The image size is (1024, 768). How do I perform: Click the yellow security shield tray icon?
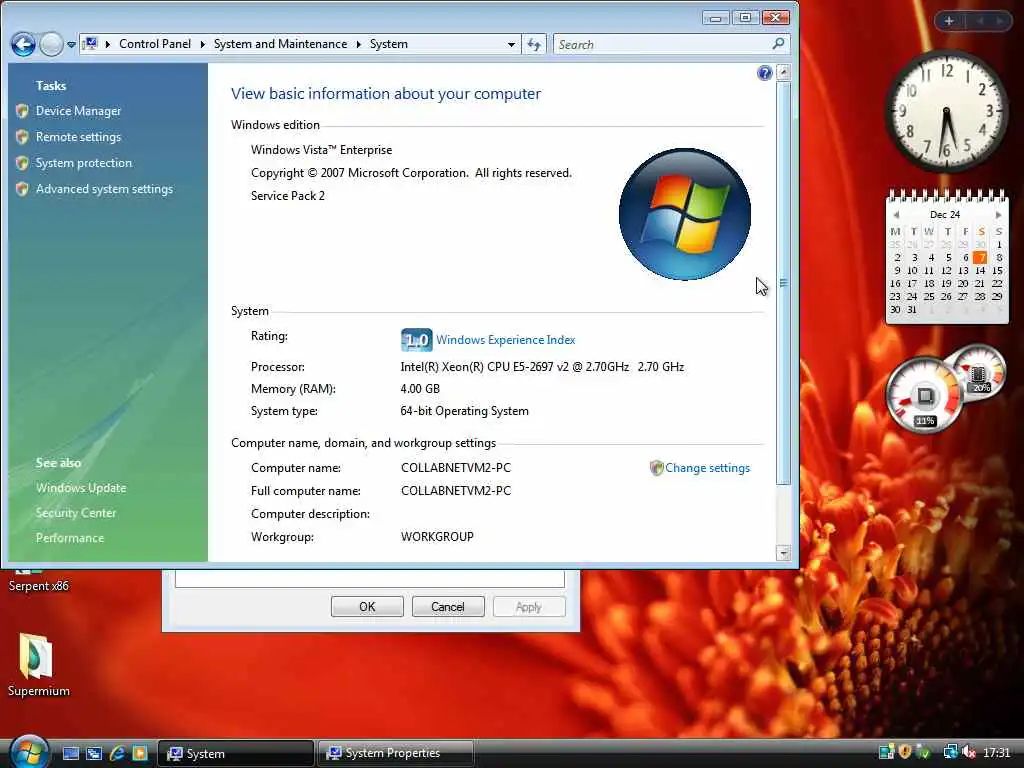[905, 752]
